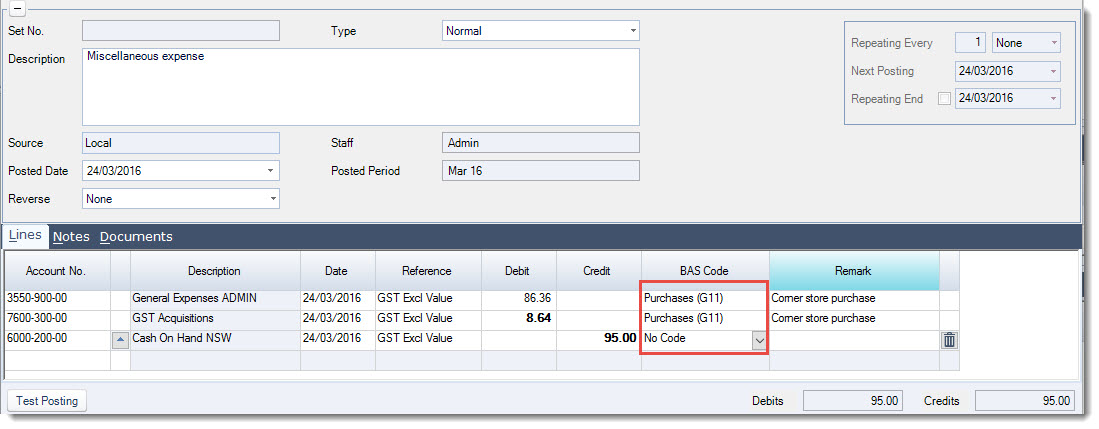This screenshot has width=1099, height=429.
Task: Click the Set No. field
Action: [181, 31]
